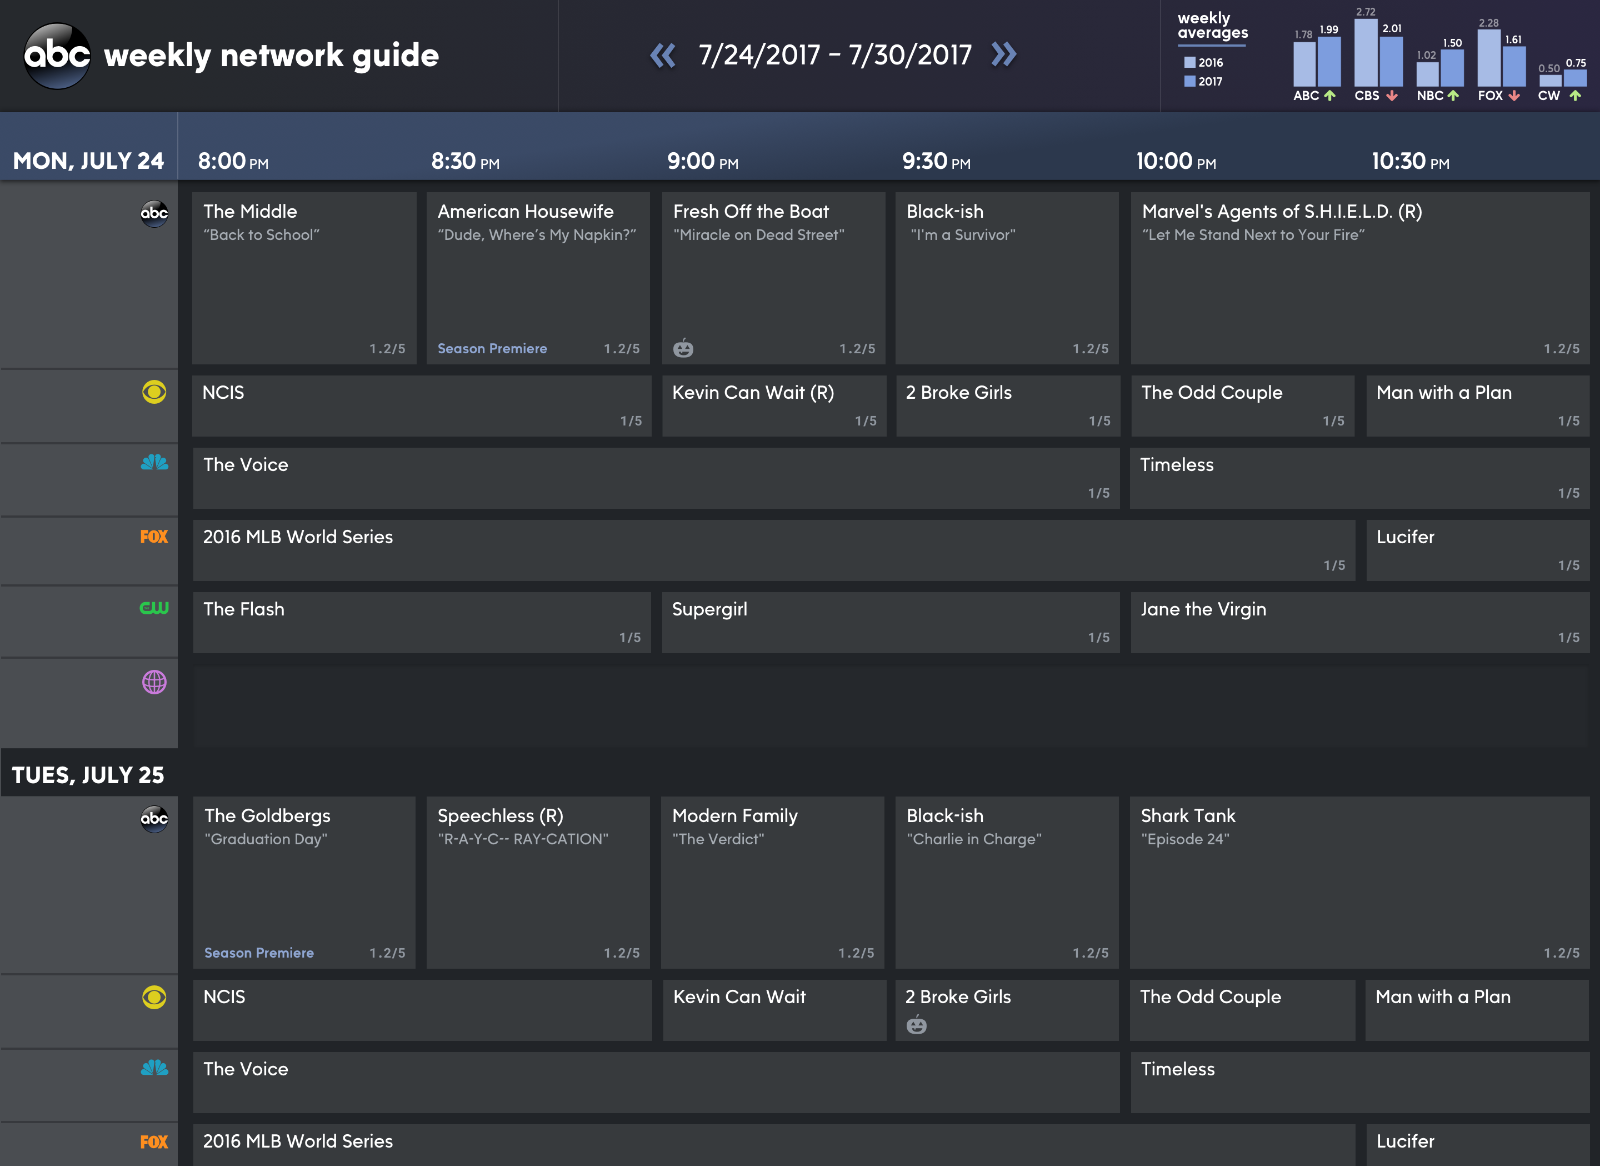Open Monday 2 Broke Girls block
This screenshot has height=1166, width=1600.
(x=1008, y=406)
